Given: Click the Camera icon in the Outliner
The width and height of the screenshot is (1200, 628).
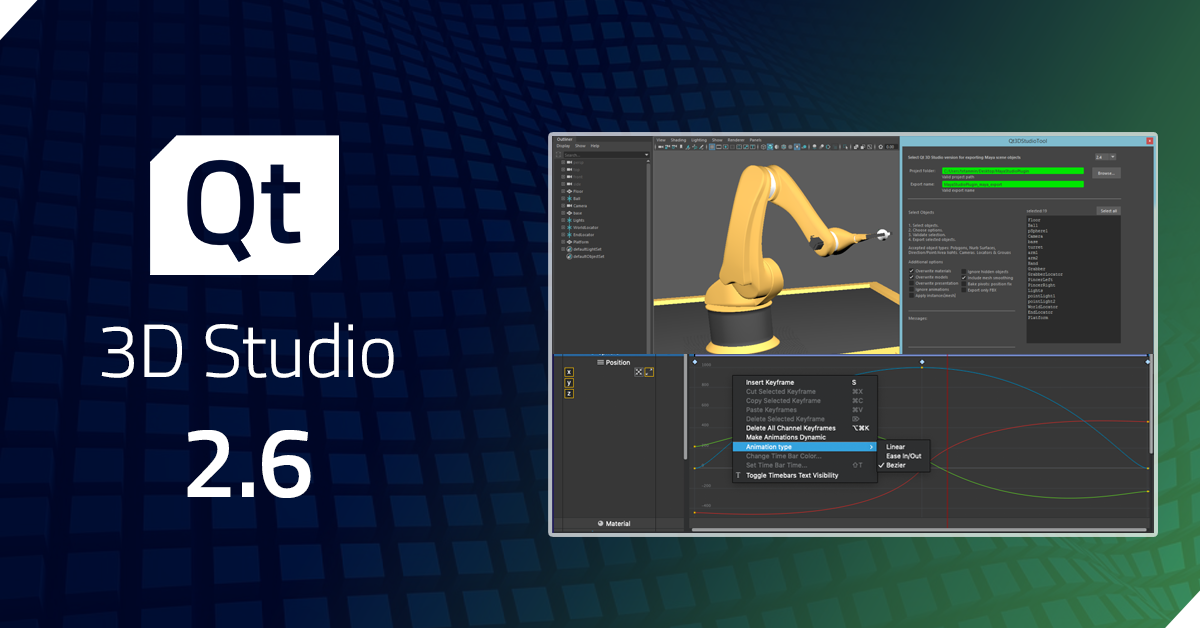Looking at the screenshot, I should pos(569,206).
